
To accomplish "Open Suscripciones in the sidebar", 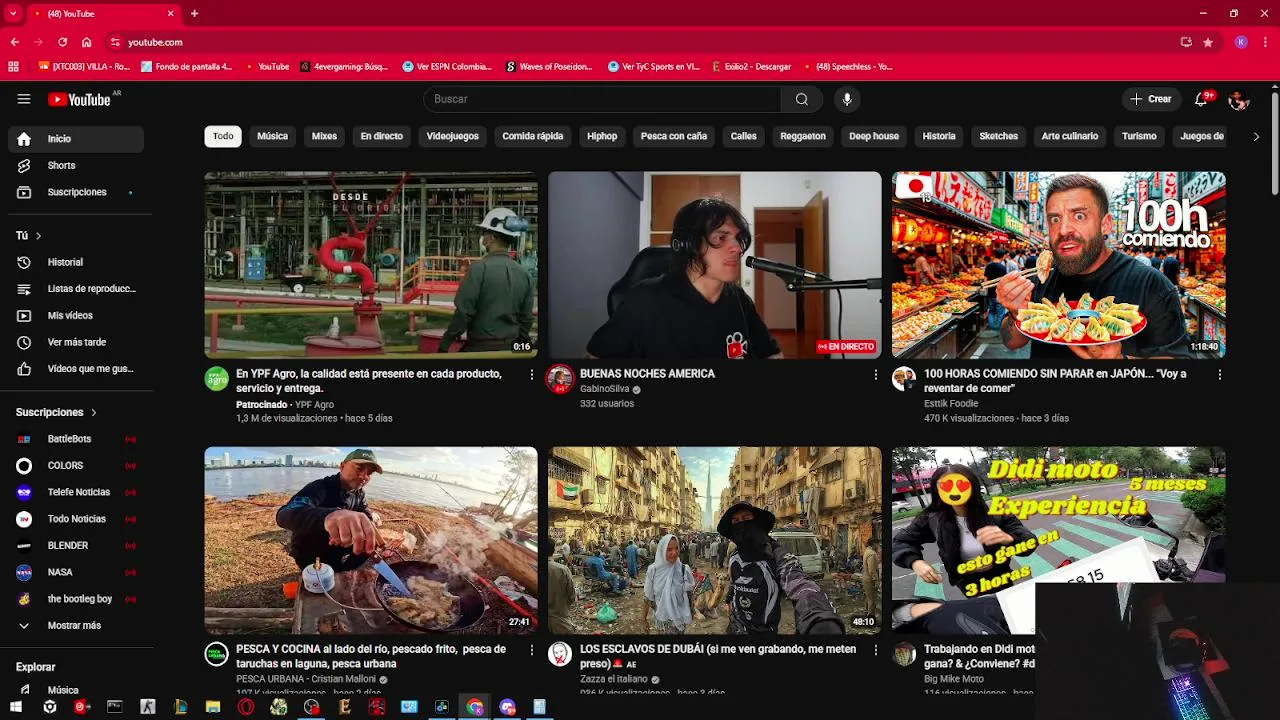I will (76, 192).
